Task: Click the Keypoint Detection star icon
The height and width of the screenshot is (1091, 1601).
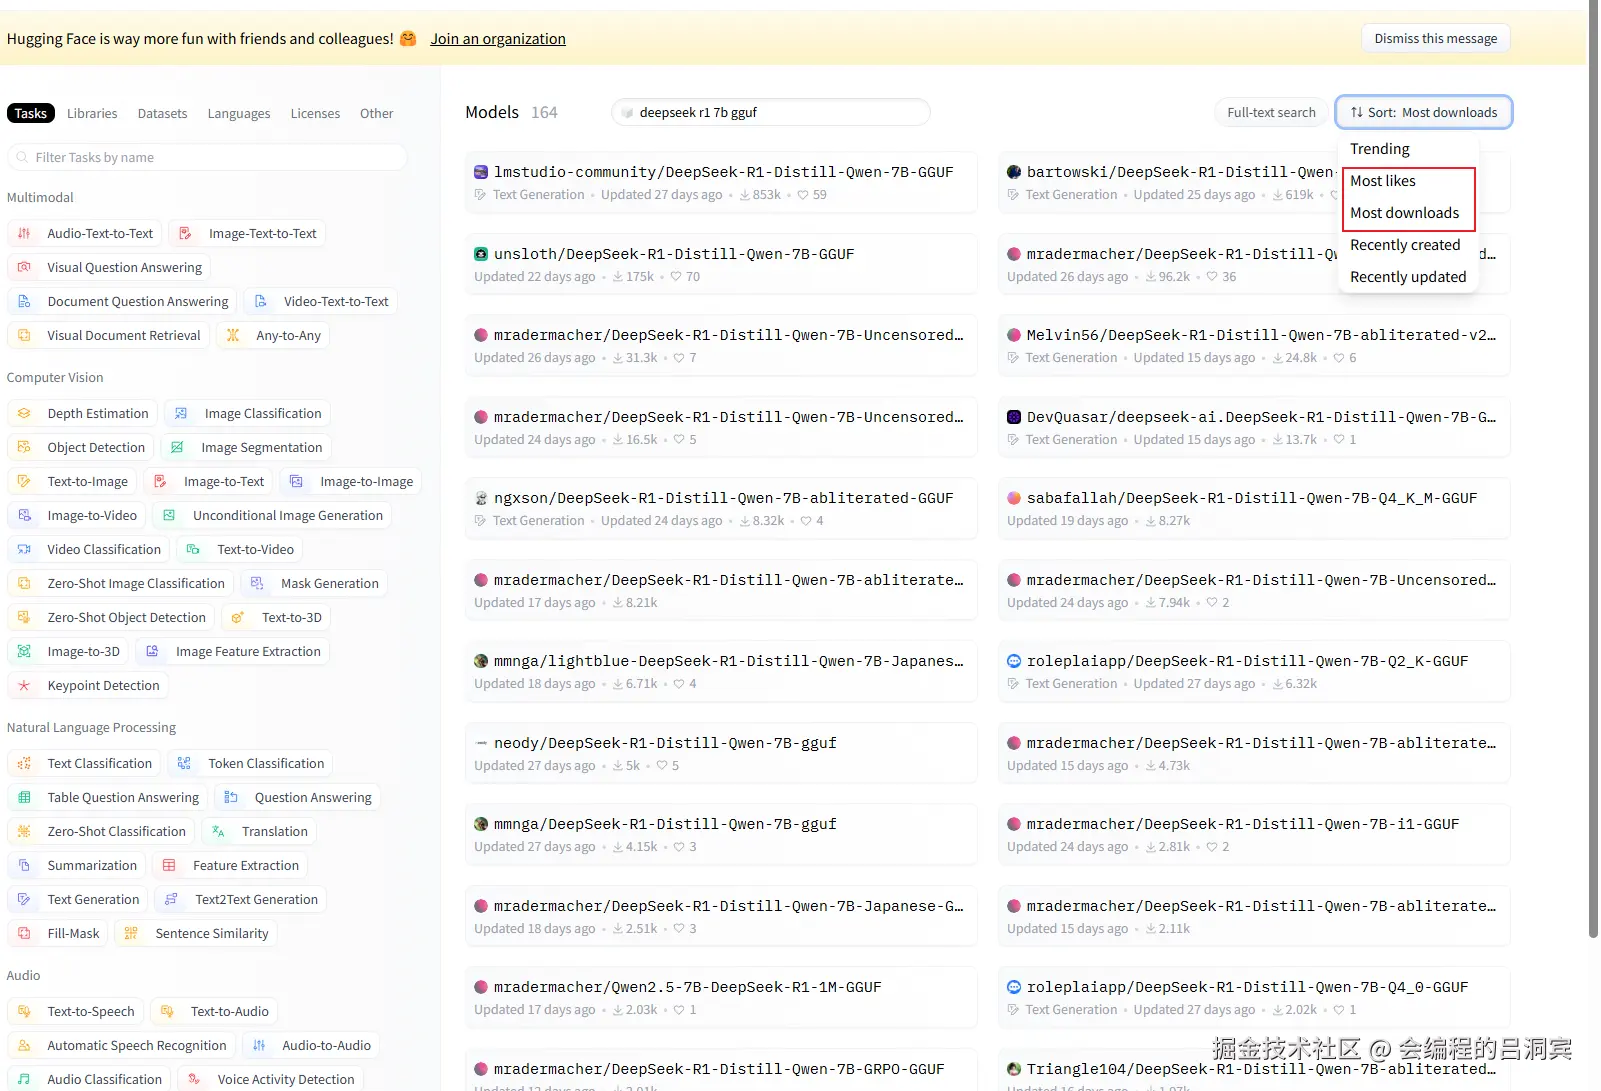Action: tap(24, 686)
